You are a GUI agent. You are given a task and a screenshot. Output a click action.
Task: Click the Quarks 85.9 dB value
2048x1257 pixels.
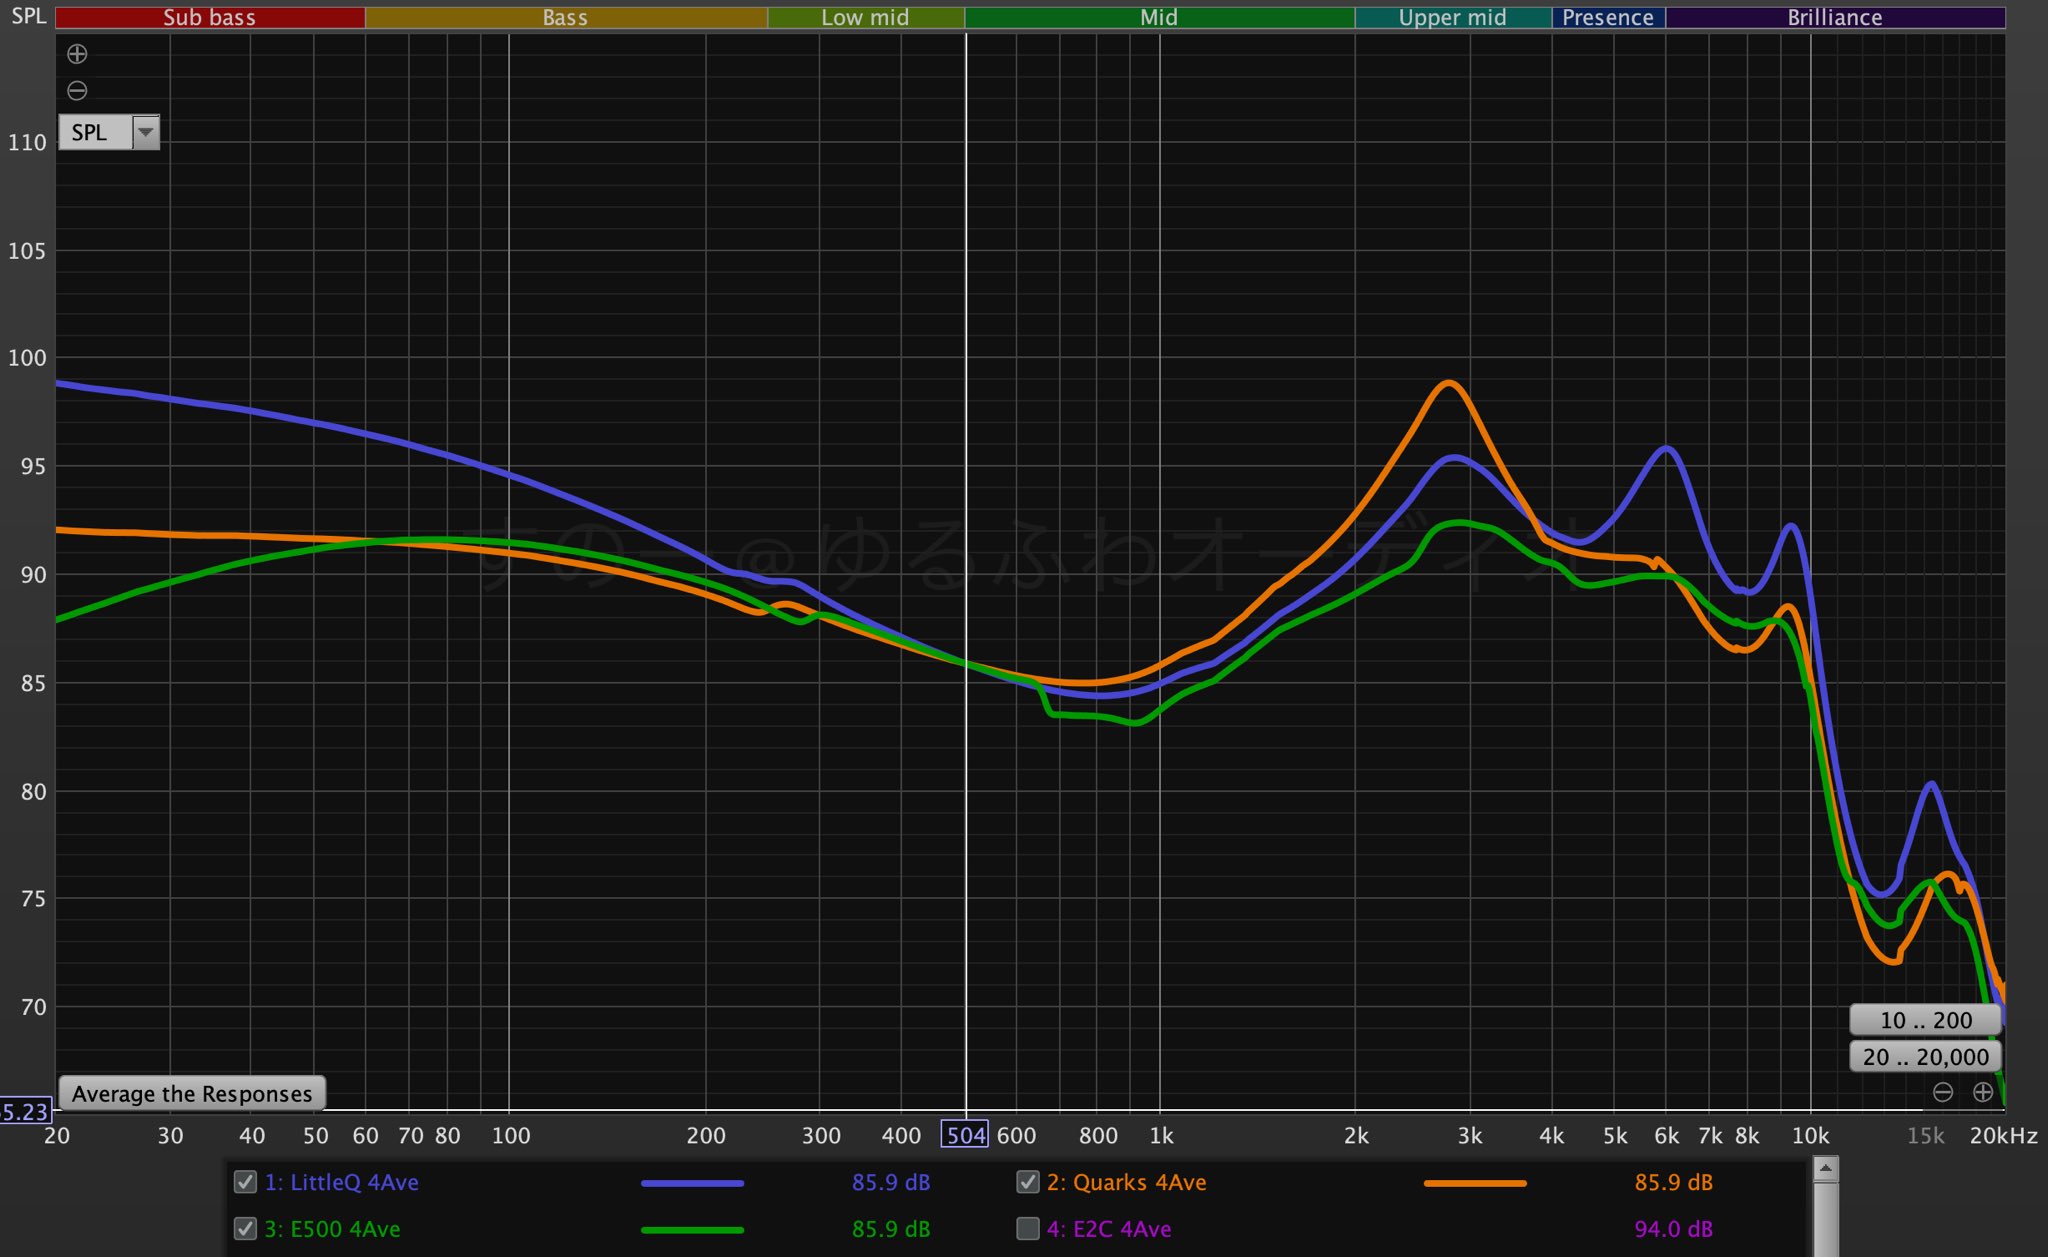[x=1673, y=1182]
